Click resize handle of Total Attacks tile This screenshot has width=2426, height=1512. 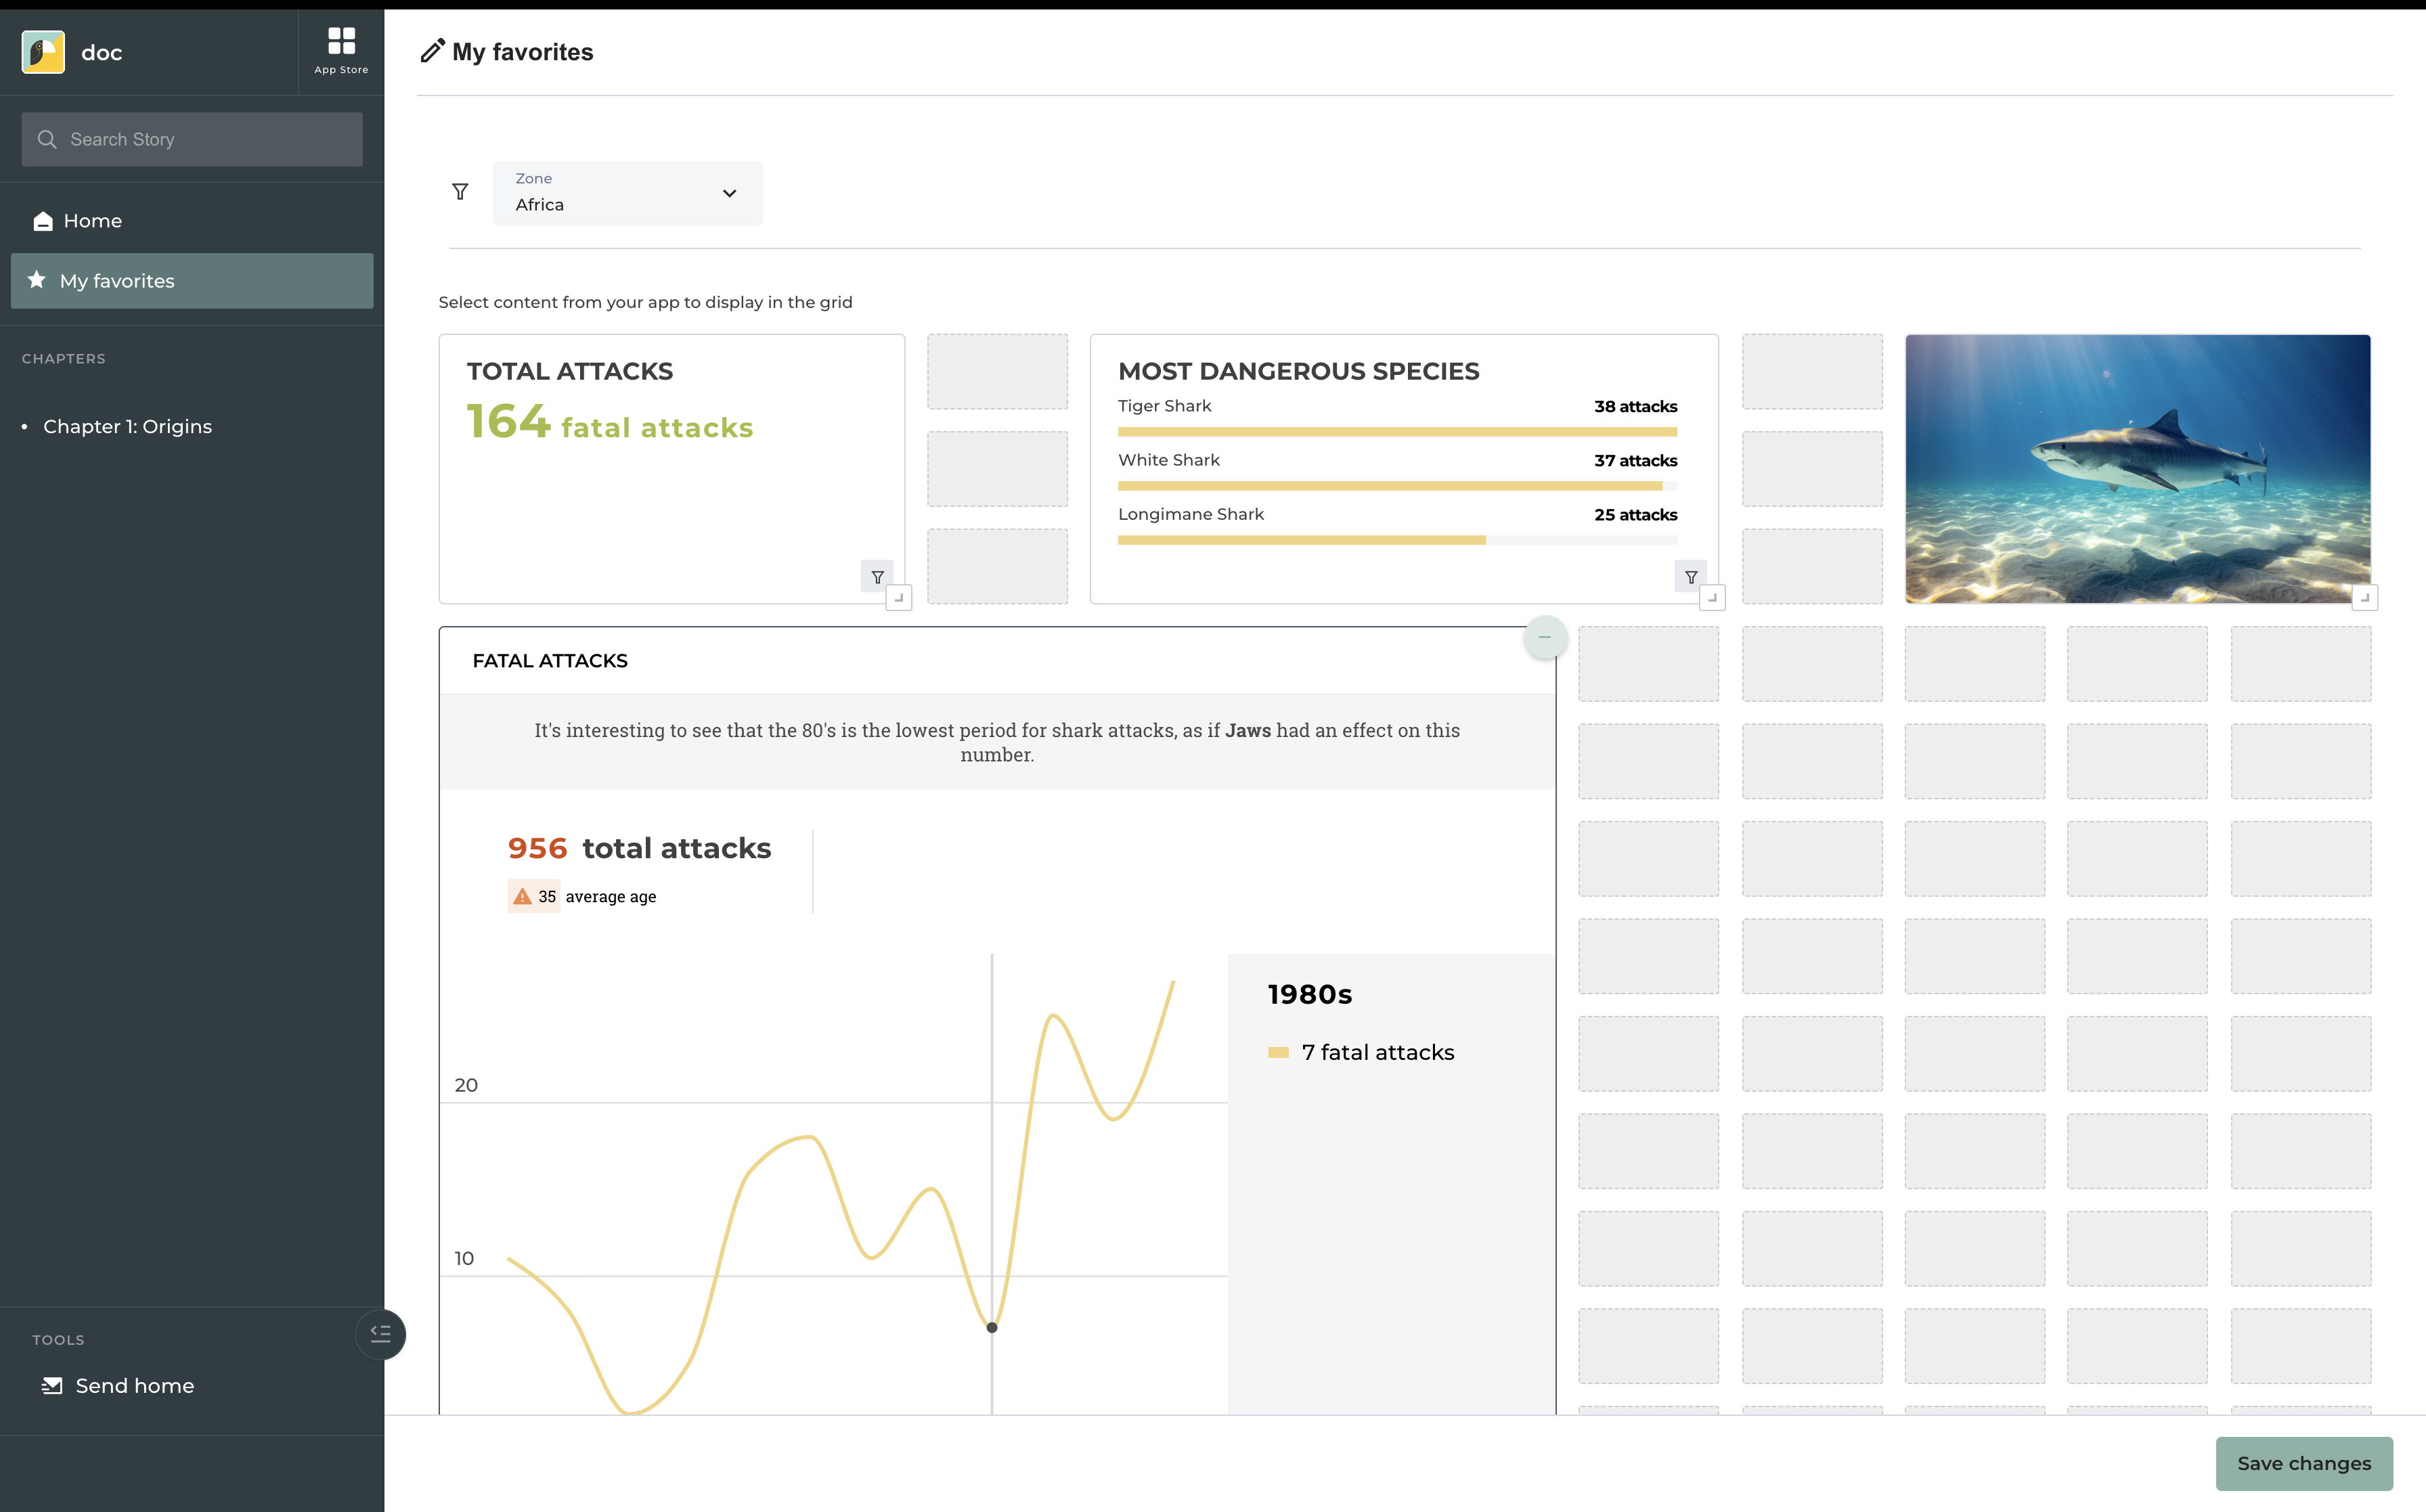(898, 598)
